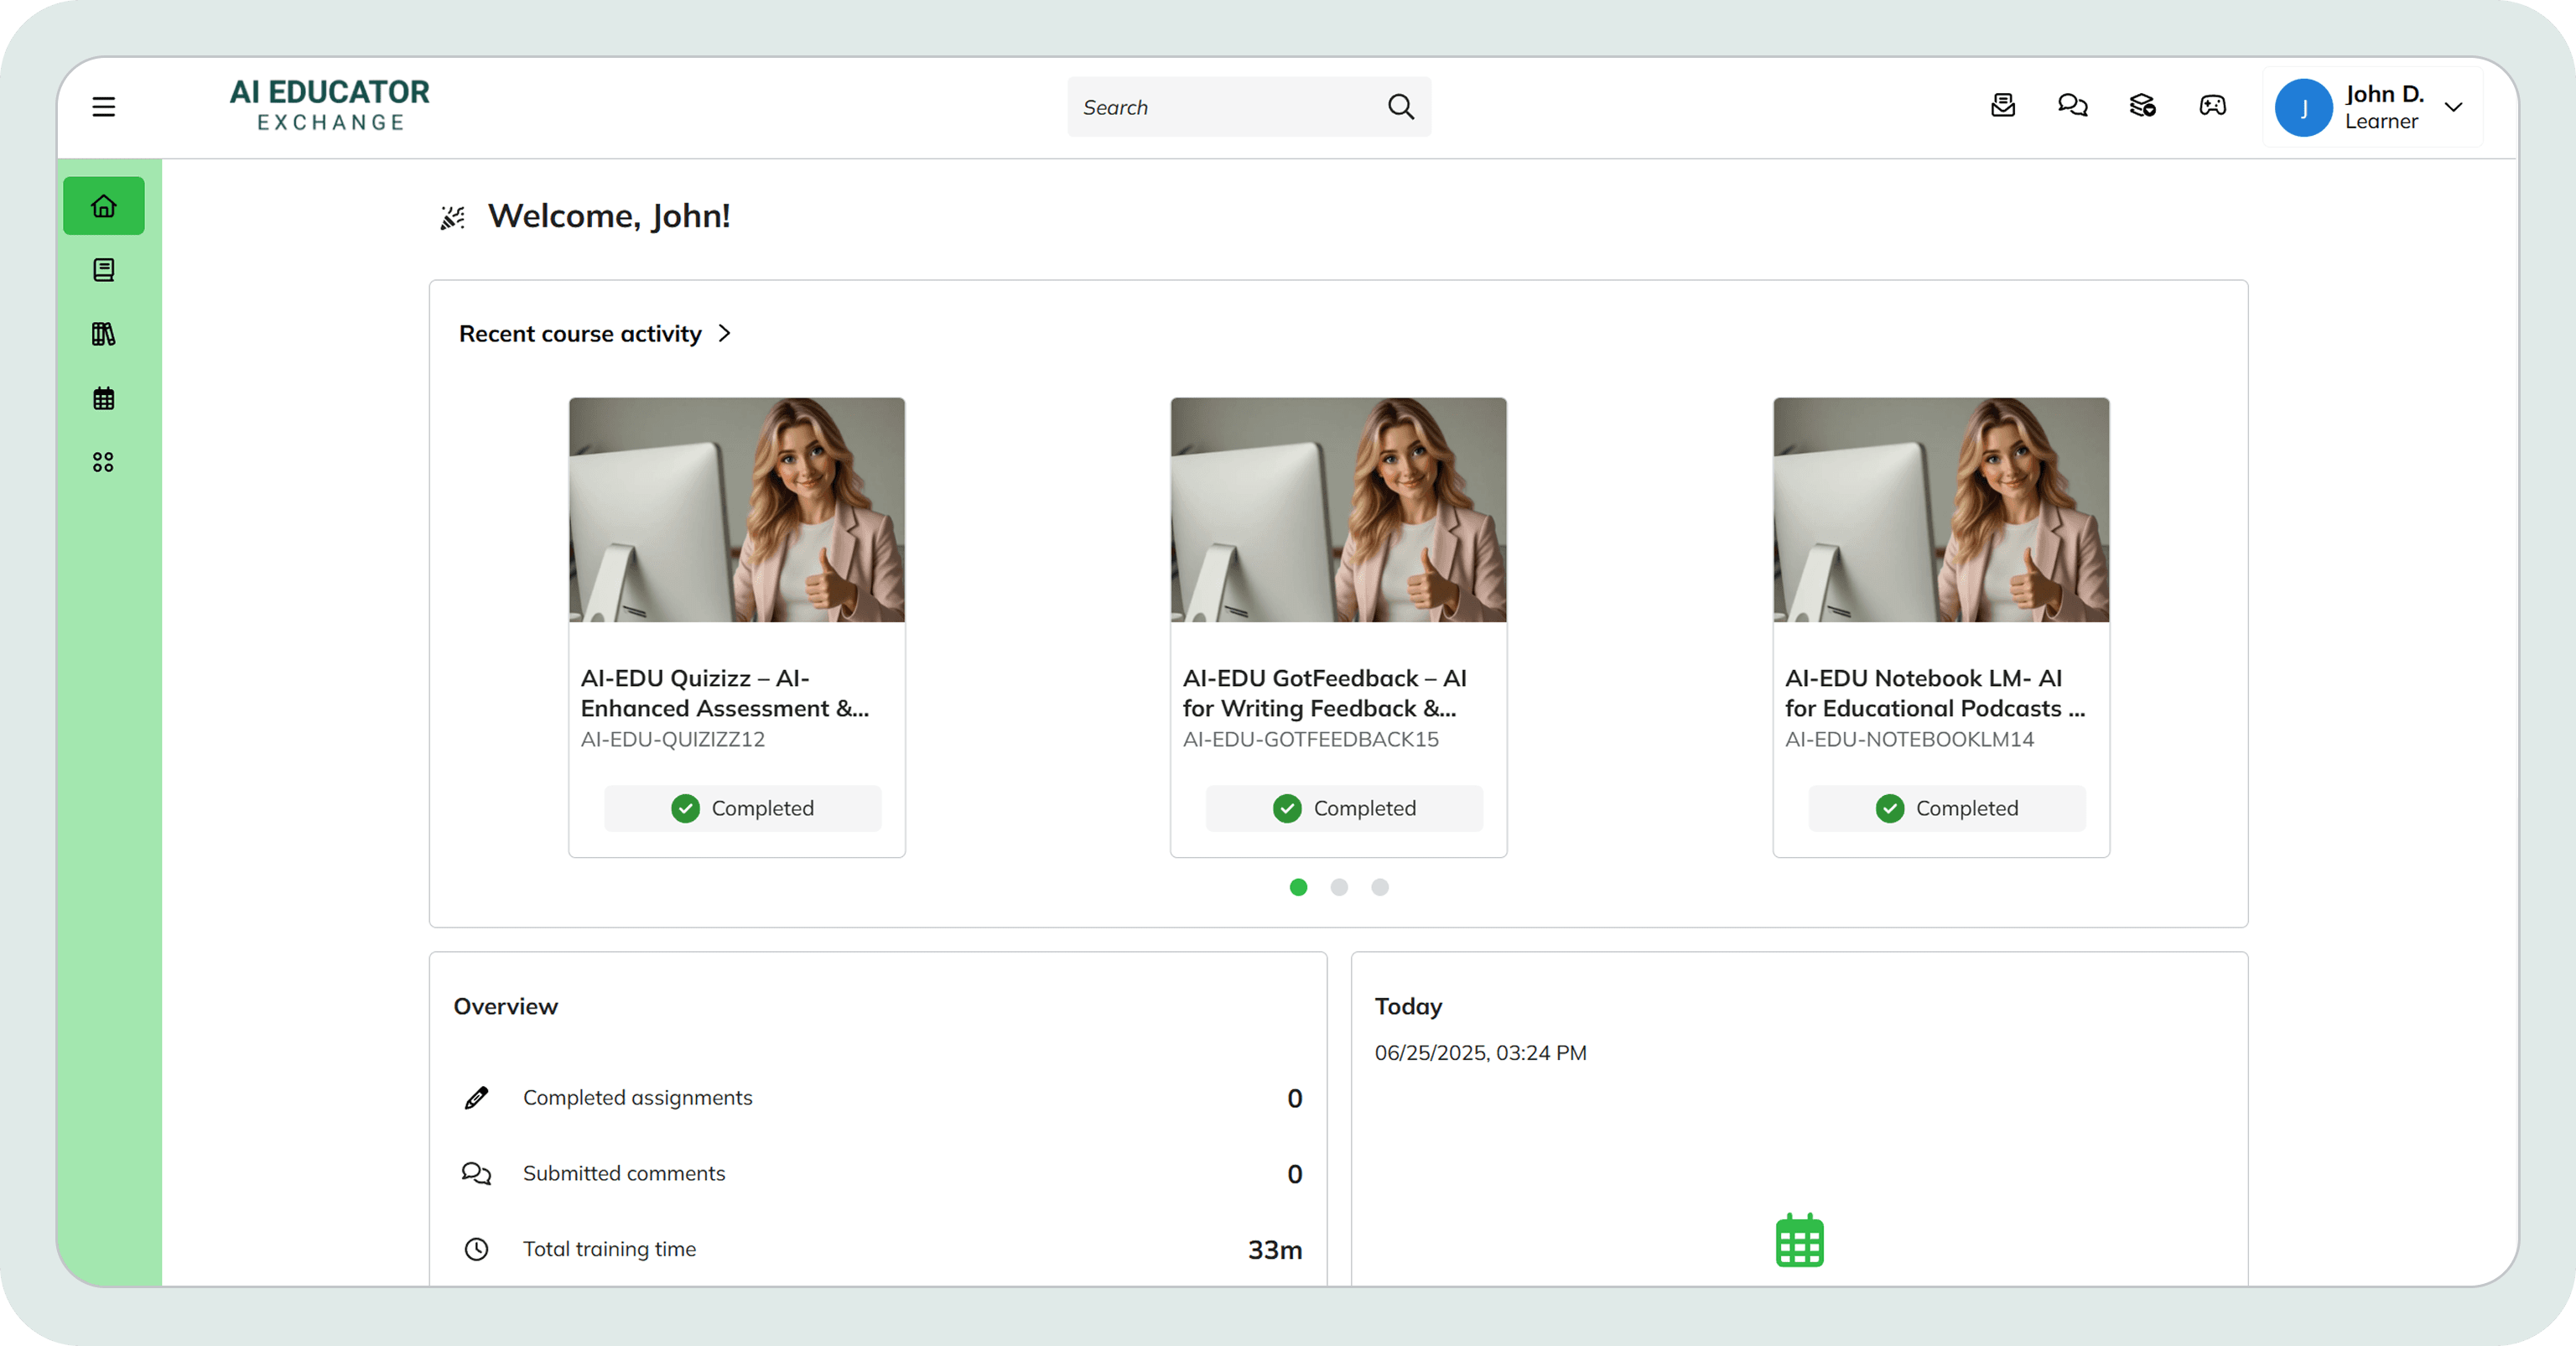Screen dimensions: 2576x1346
Task: Expand the John D. profile dropdown arrow
Action: click(x=2454, y=107)
